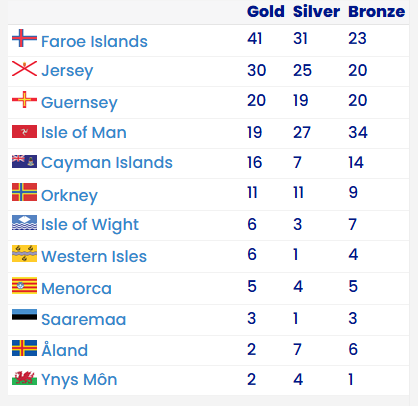Click the Faroe Islands flag icon
418x406 pixels.
(x=24, y=38)
